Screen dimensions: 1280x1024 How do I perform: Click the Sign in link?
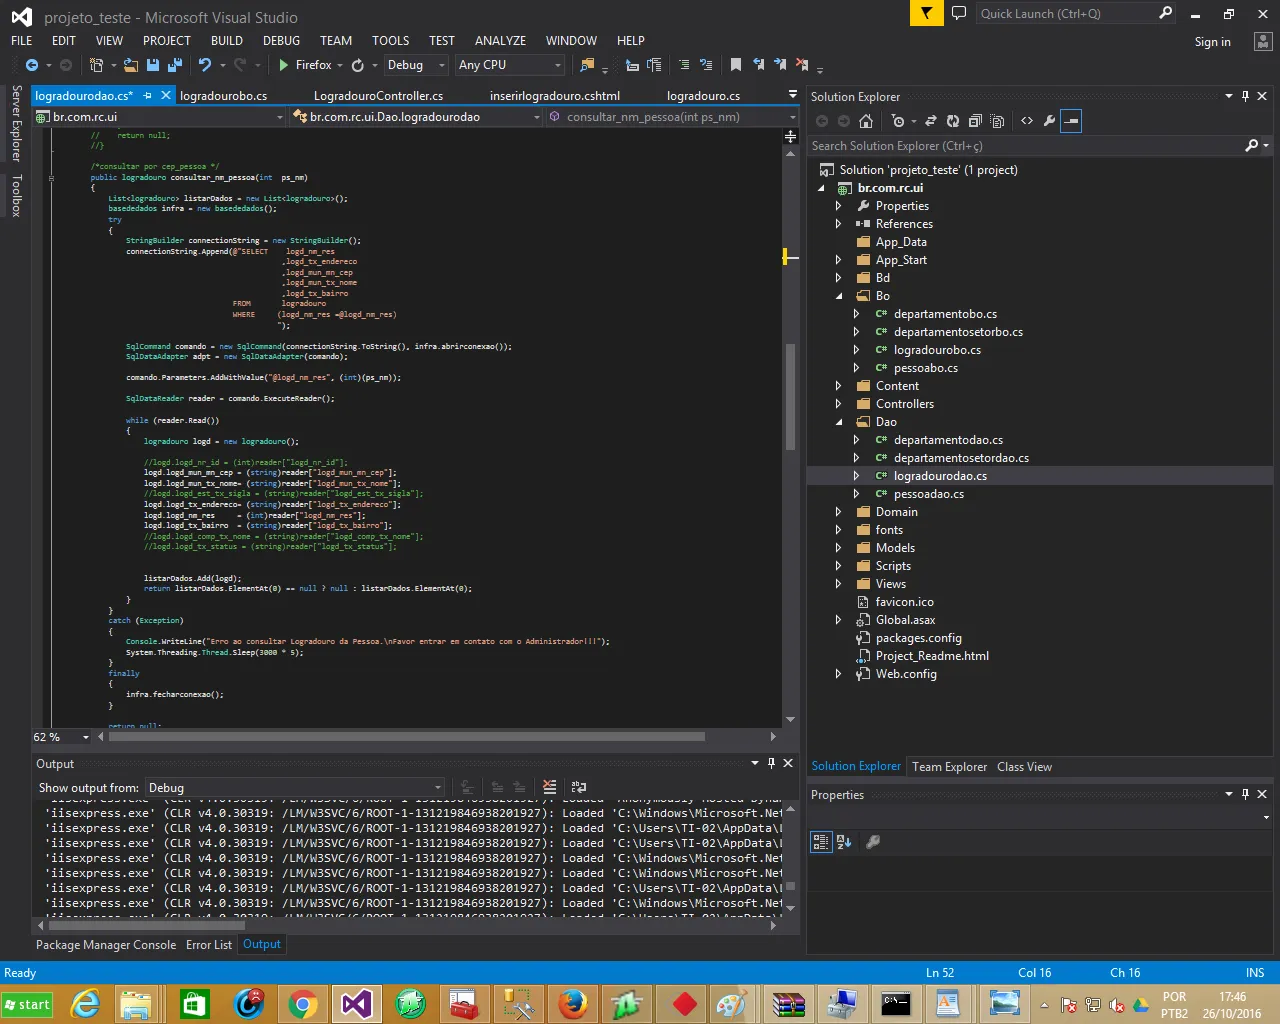1212,42
